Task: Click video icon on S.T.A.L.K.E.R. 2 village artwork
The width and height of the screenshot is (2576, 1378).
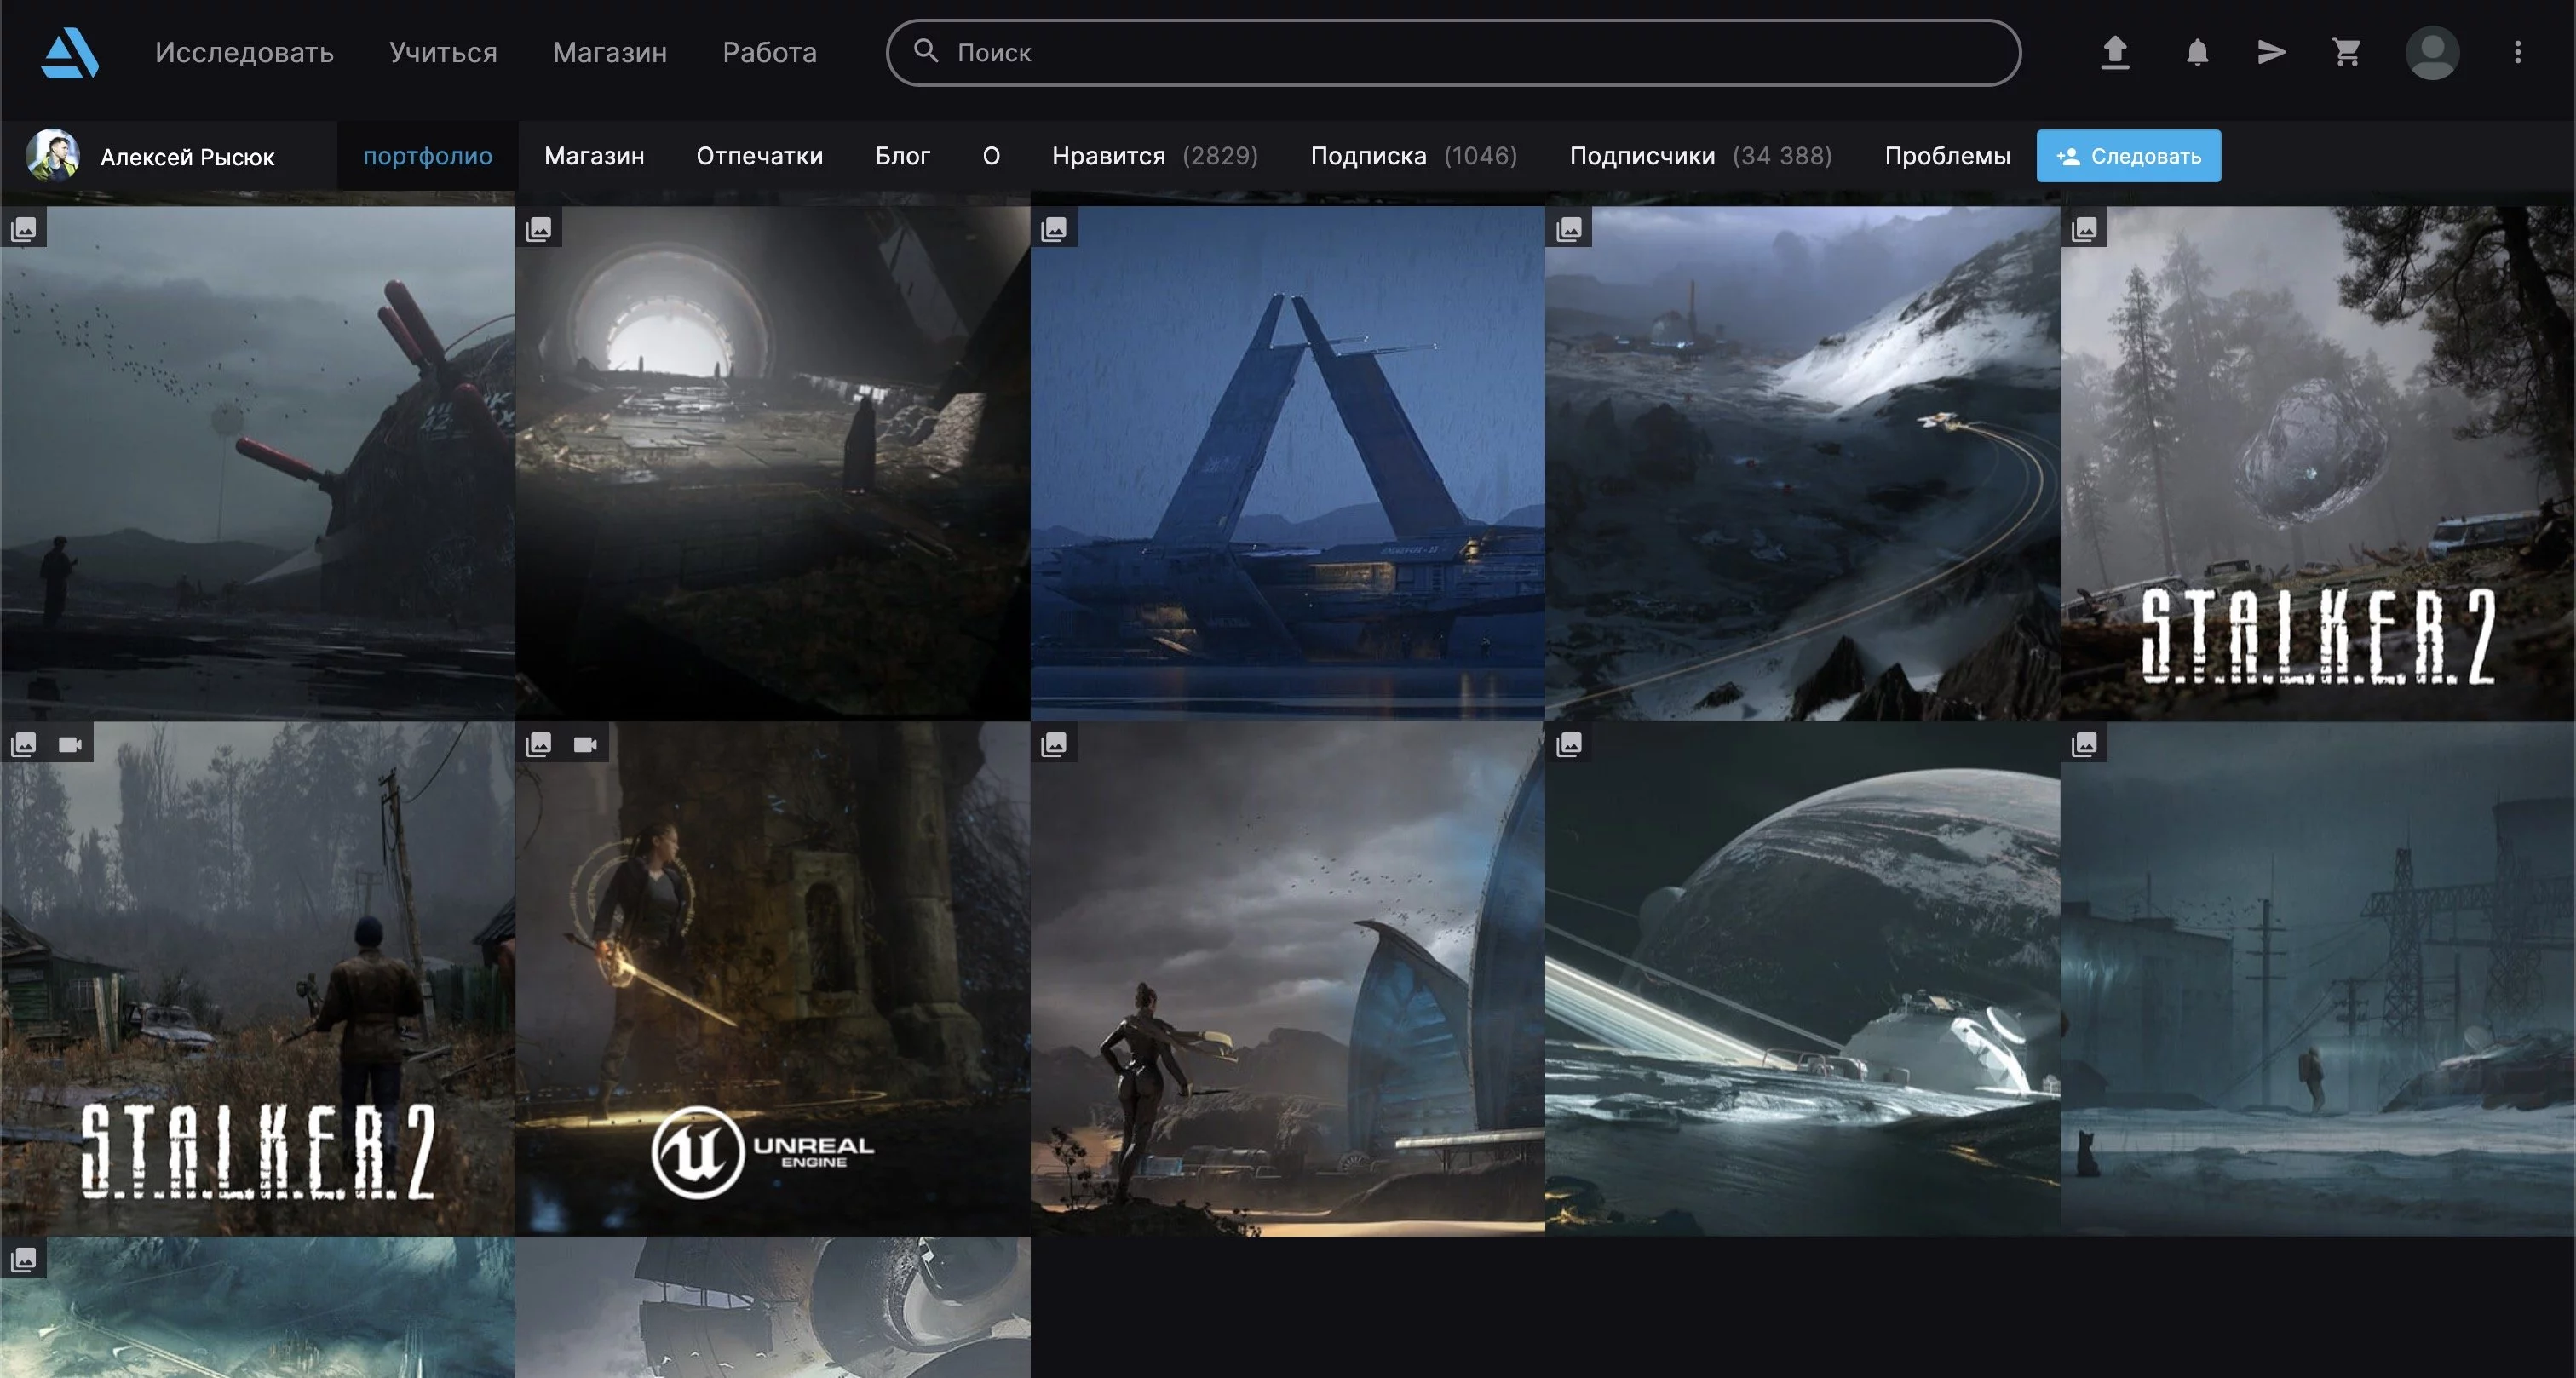Action: click(70, 744)
